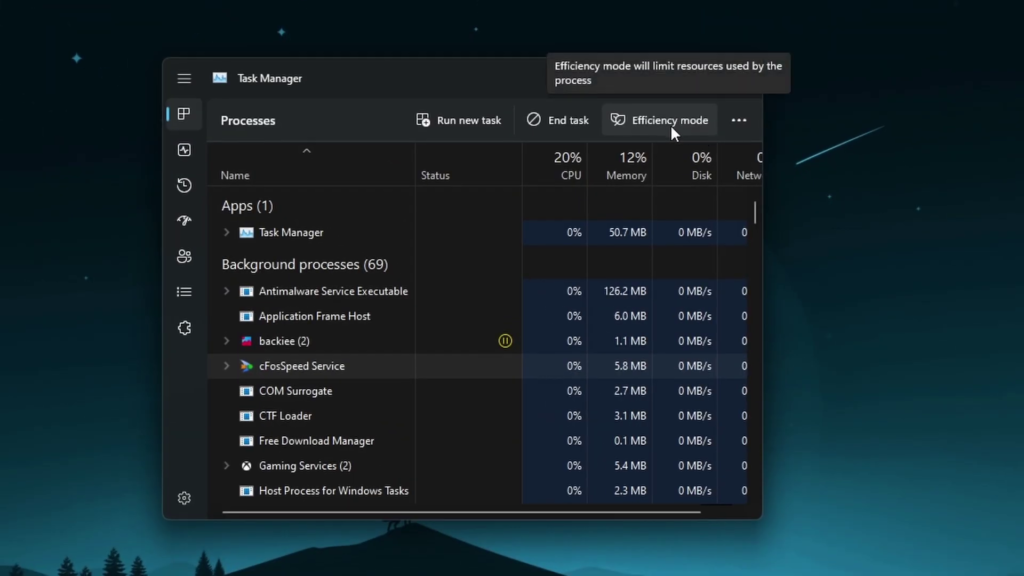
Task: Click the Task Manager process icon
Action: click(246, 232)
